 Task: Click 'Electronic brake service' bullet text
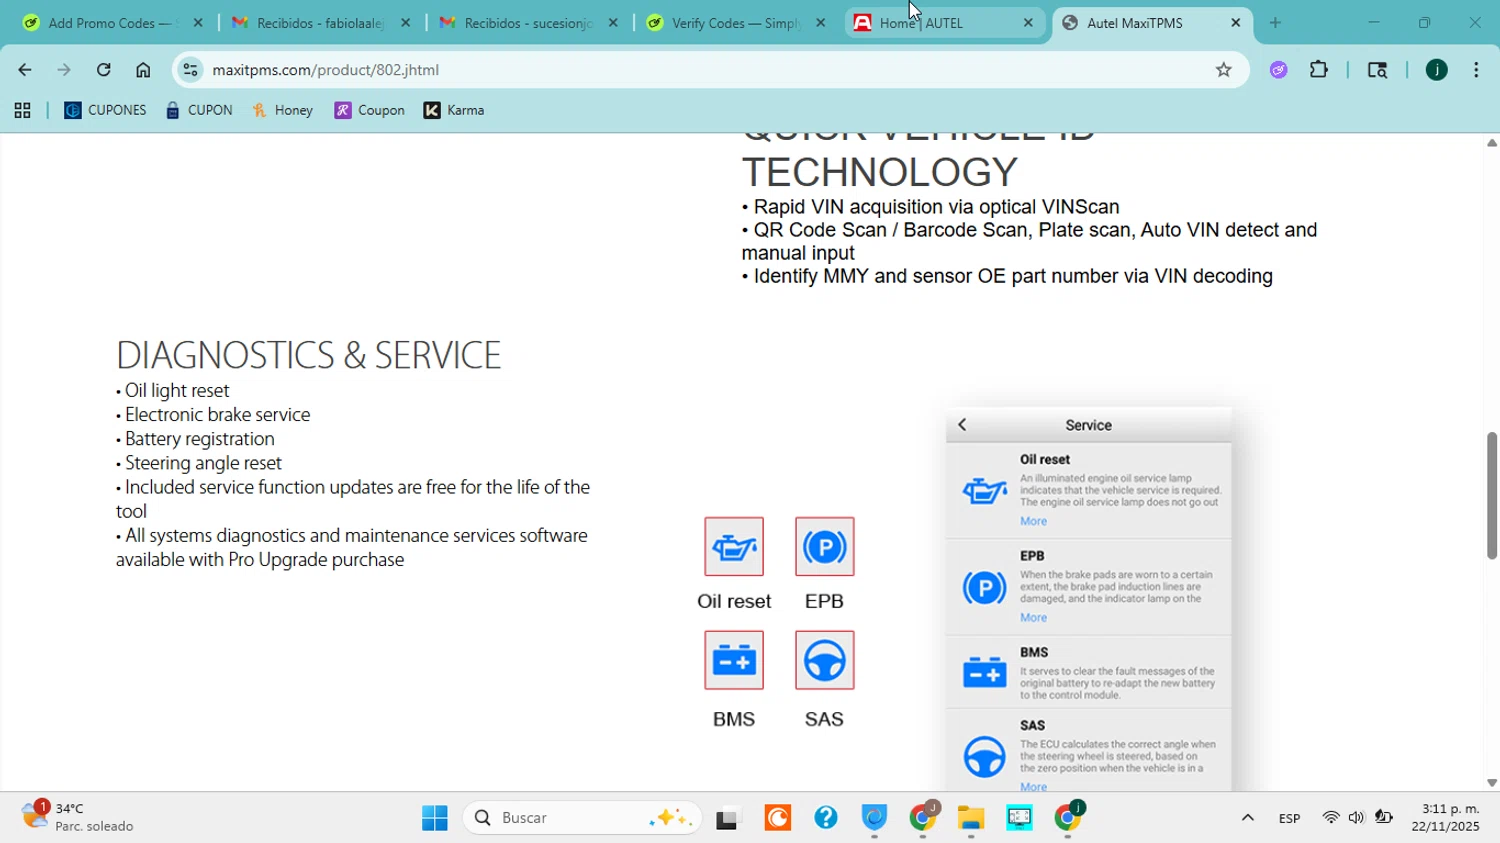click(218, 415)
